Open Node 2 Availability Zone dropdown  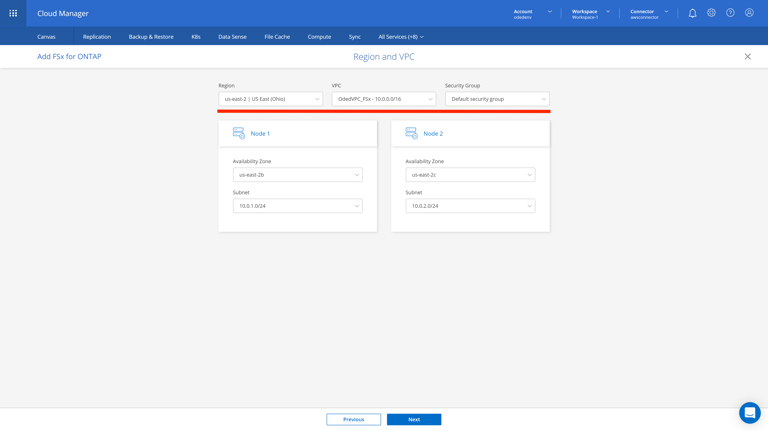click(470, 175)
